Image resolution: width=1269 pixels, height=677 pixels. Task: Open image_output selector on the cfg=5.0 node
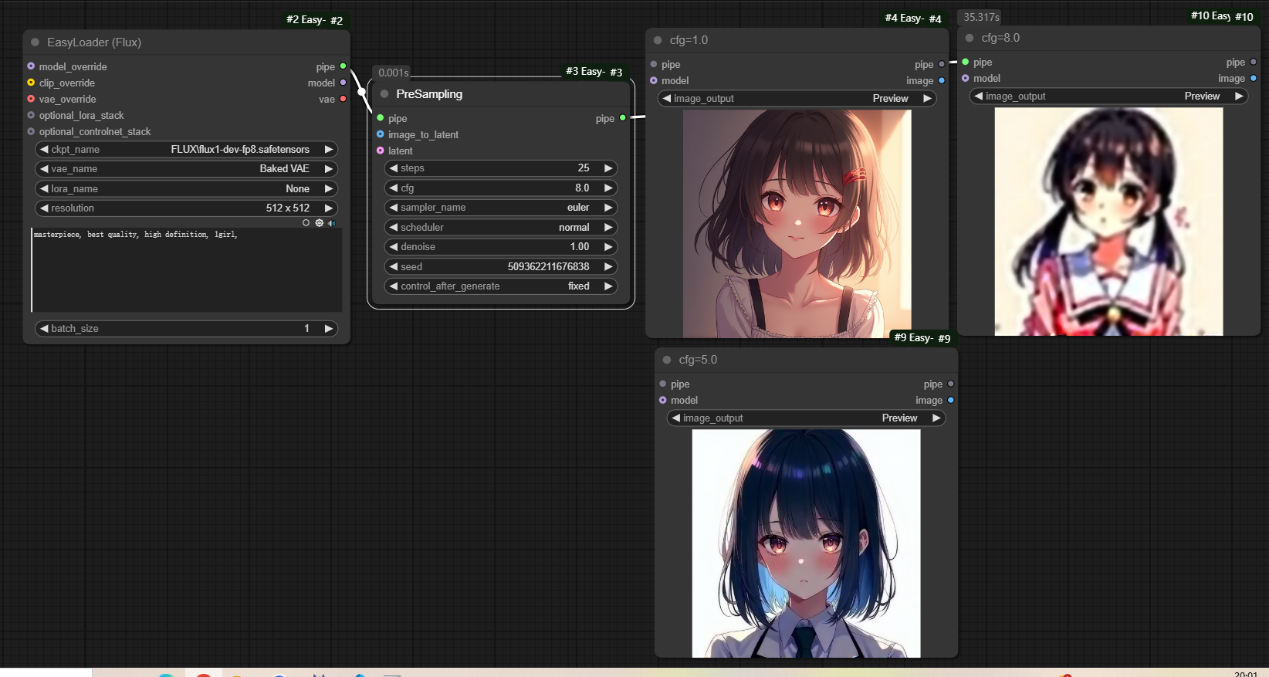pos(806,418)
